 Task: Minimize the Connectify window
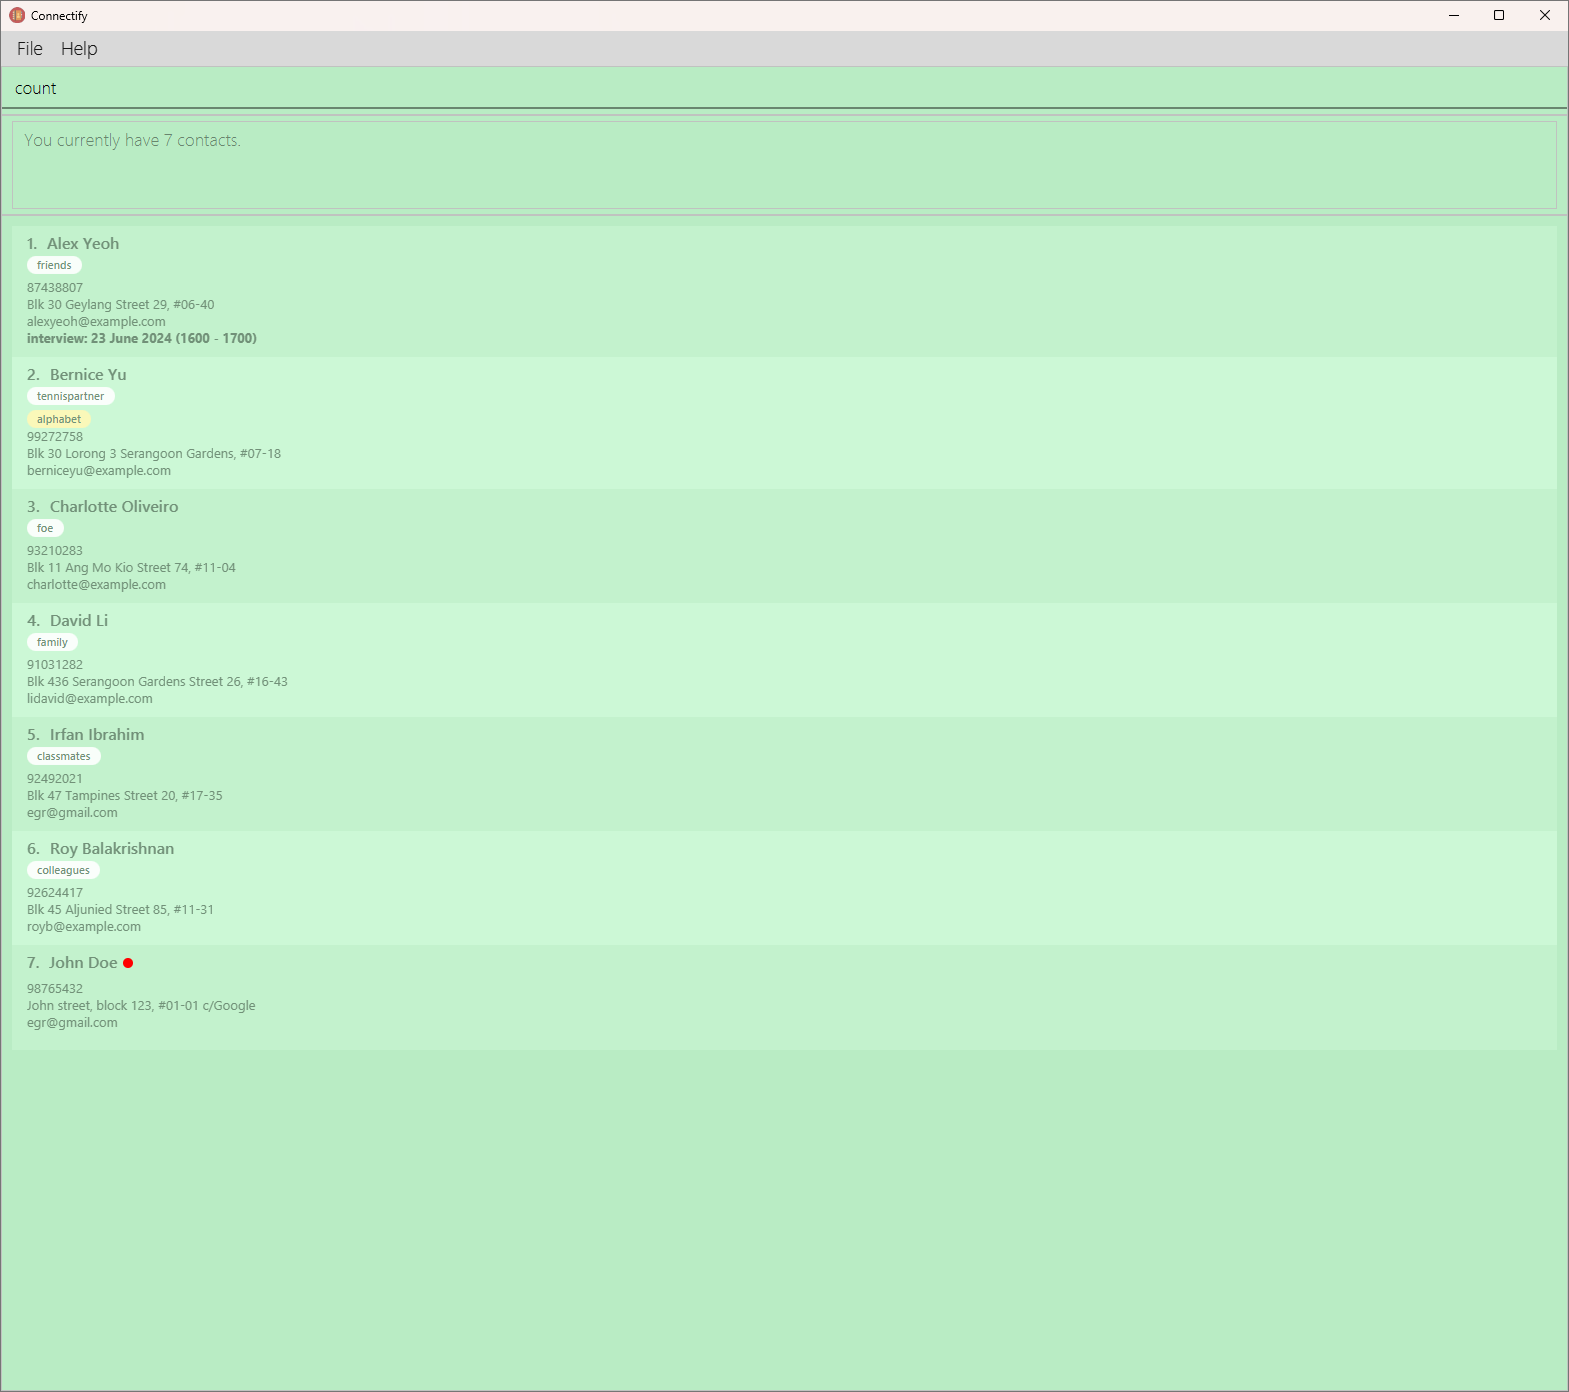pyautogui.click(x=1454, y=15)
